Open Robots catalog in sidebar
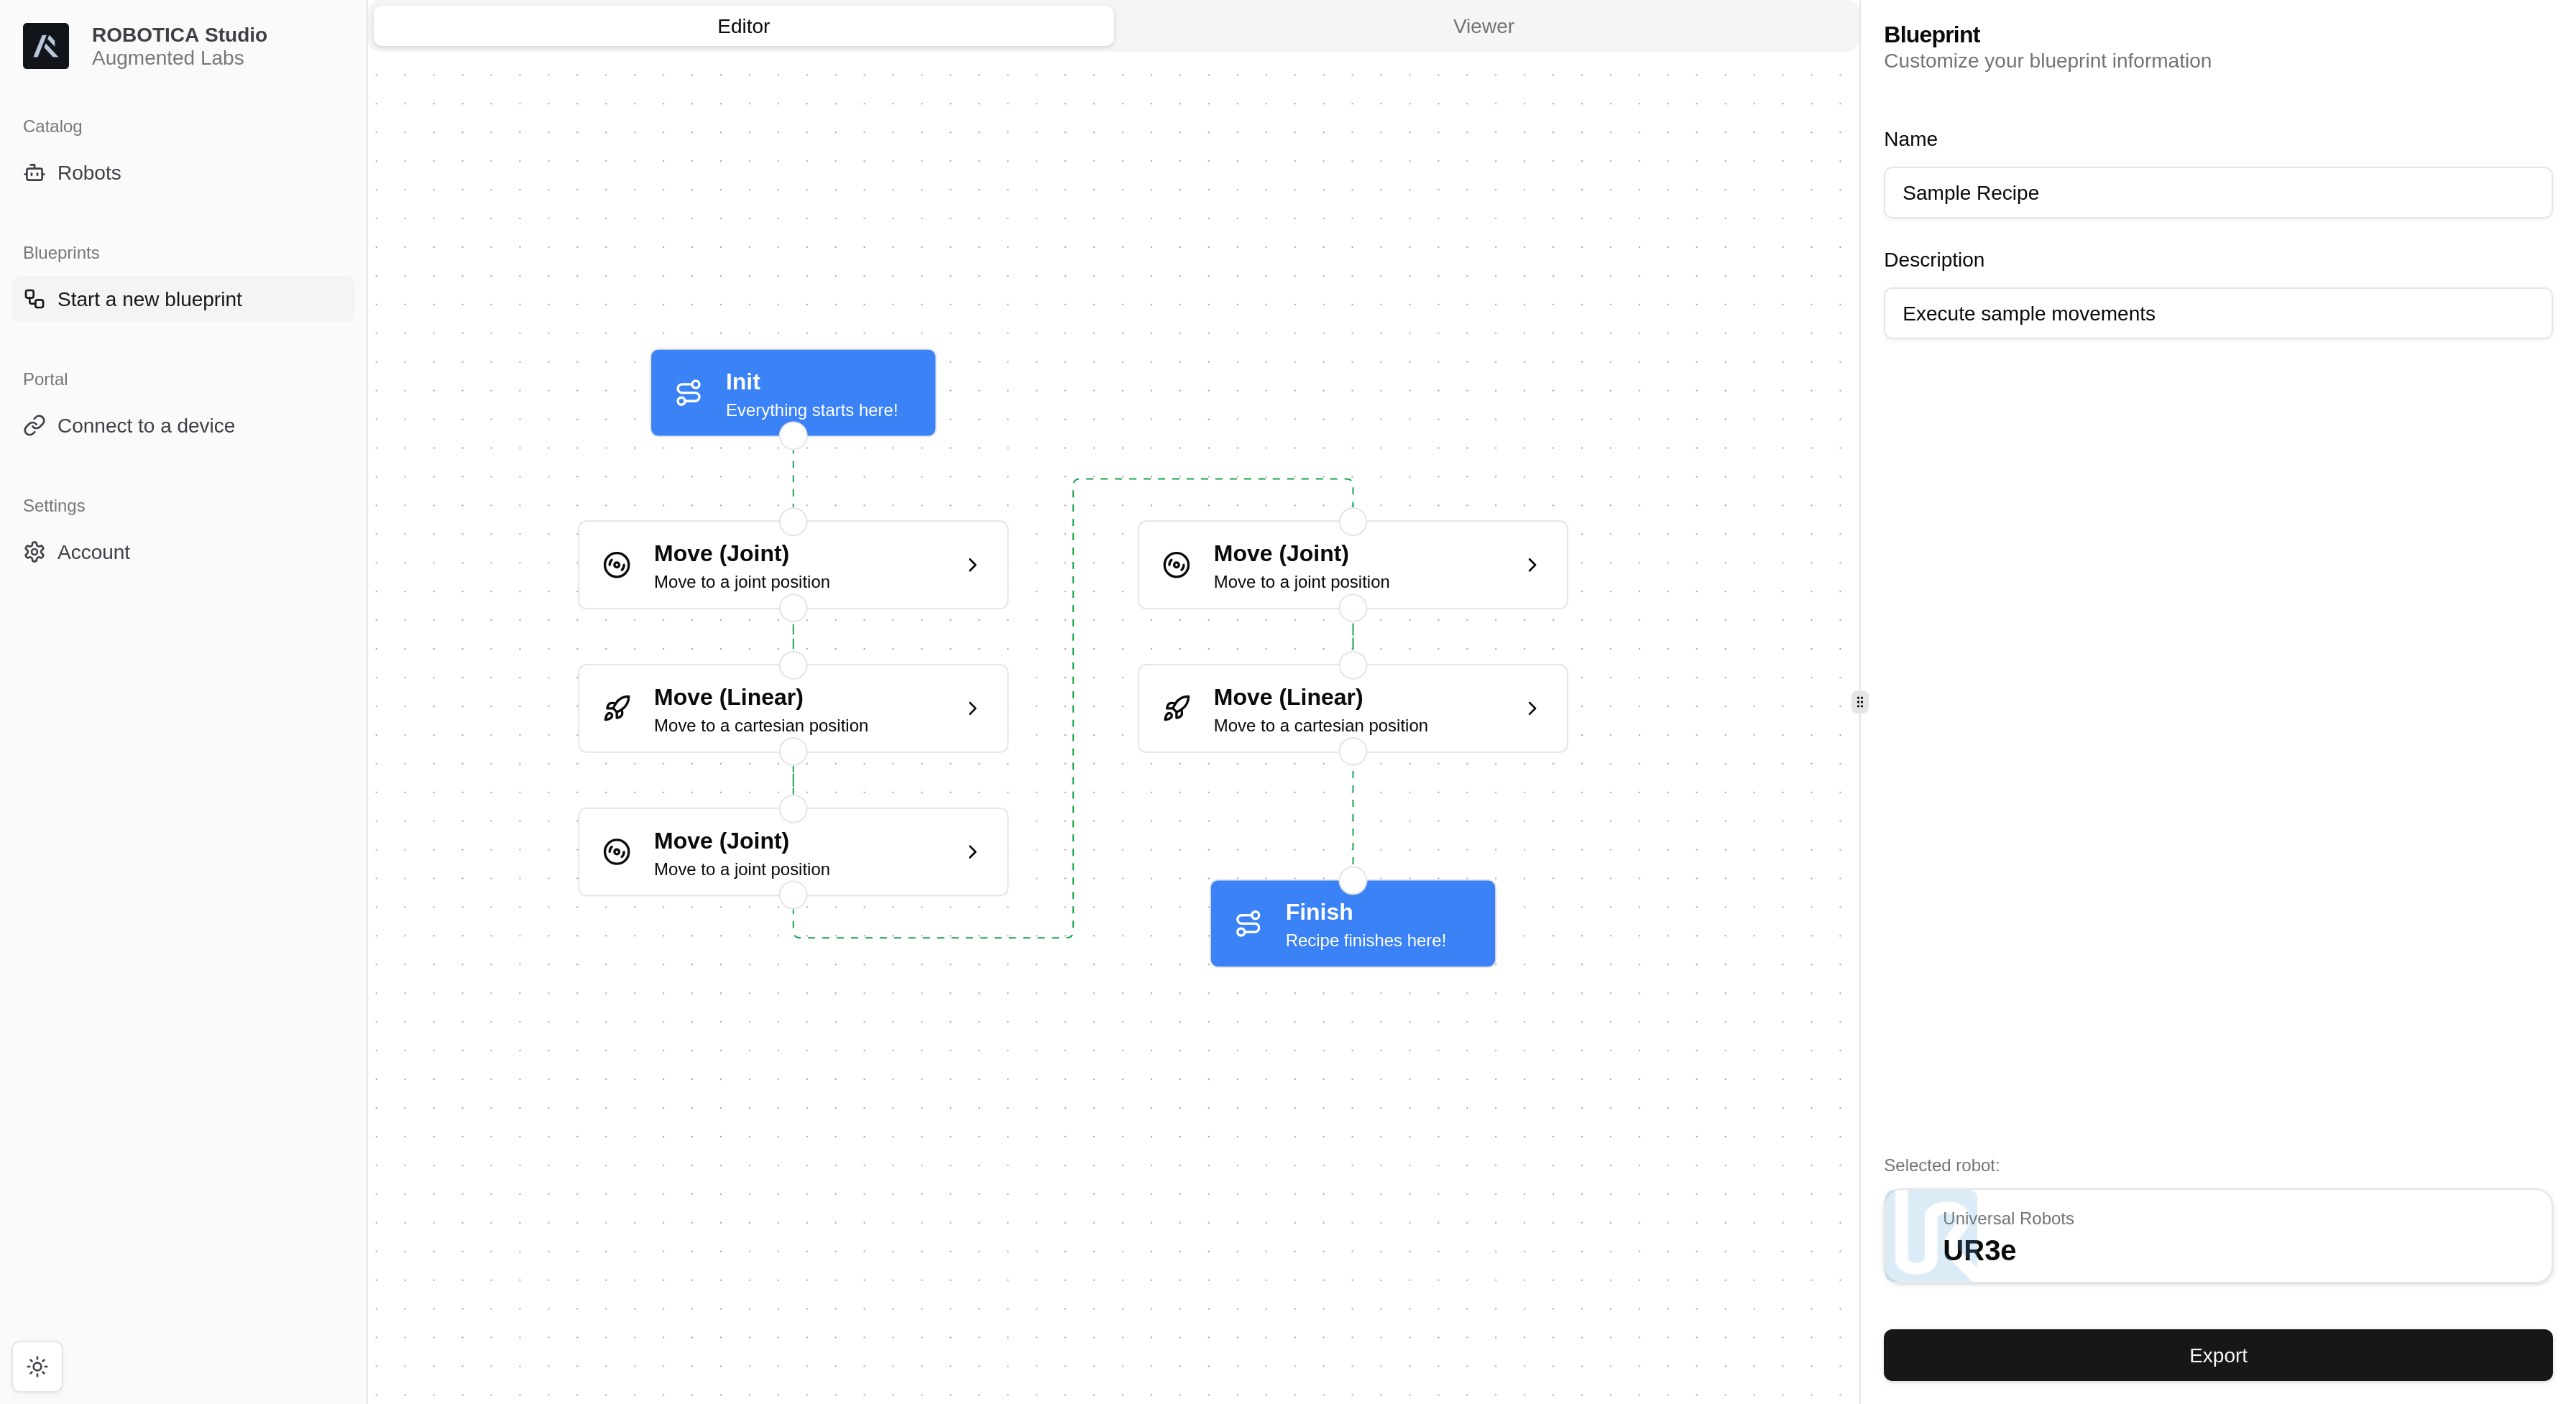 pyautogui.click(x=89, y=173)
